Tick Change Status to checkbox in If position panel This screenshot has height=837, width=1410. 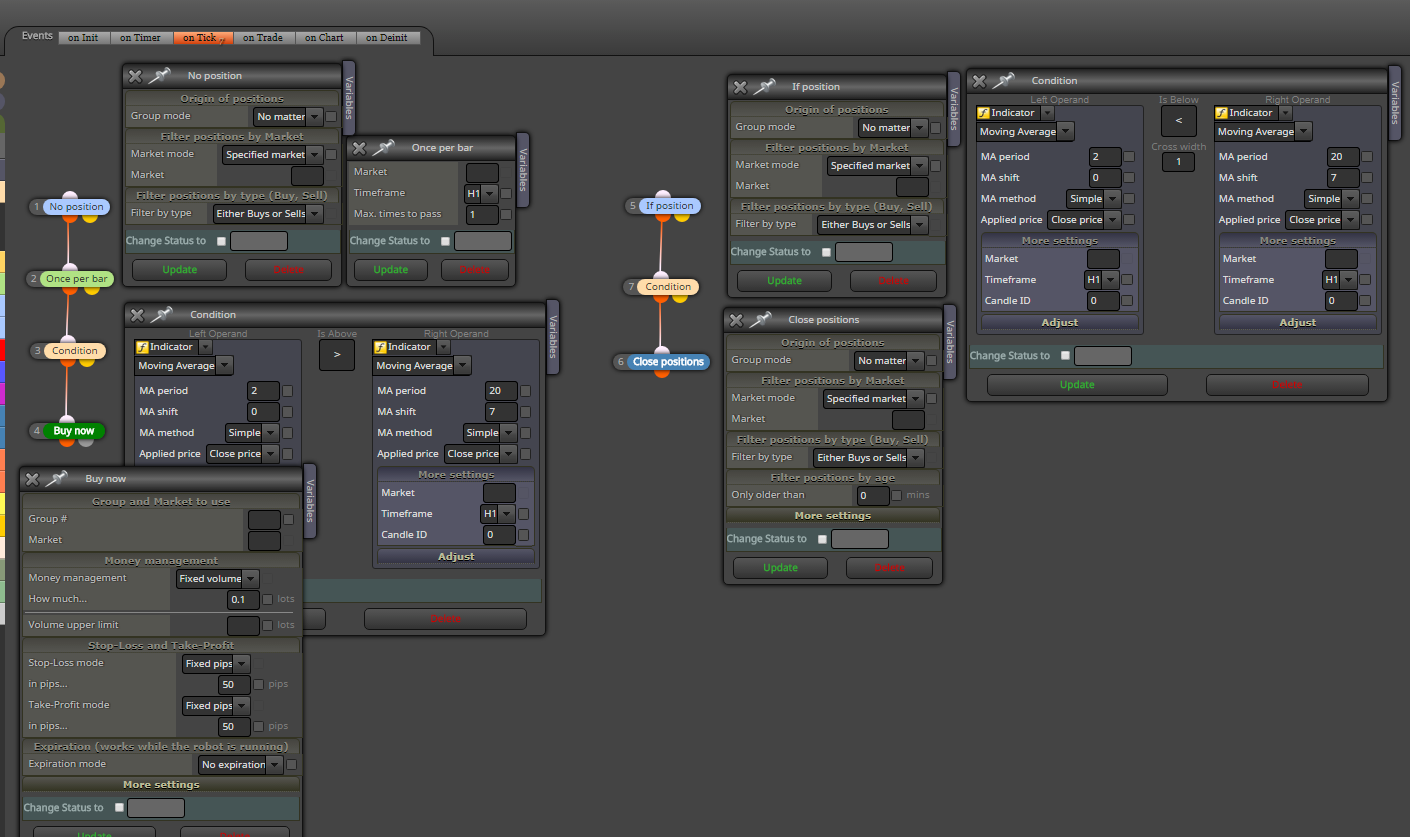pyautogui.click(x=826, y=252)
